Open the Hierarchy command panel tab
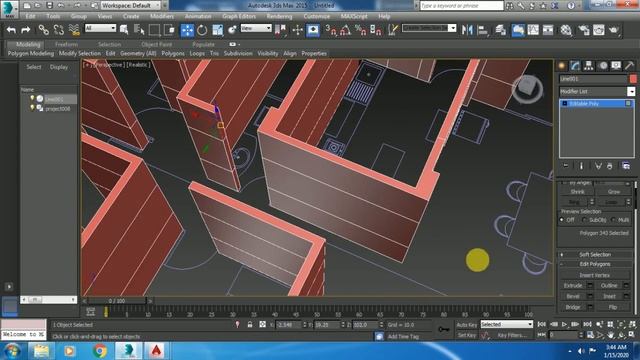Screen dimensions: 640x360 click(x=589, y=66)
